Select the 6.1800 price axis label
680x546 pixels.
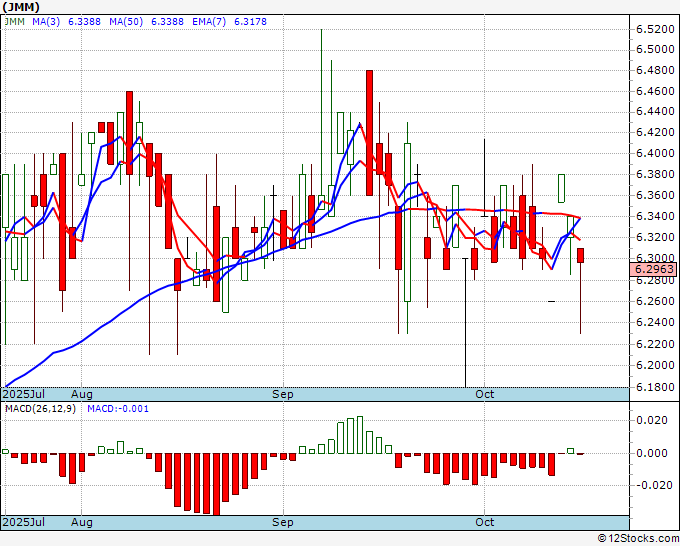655,387
